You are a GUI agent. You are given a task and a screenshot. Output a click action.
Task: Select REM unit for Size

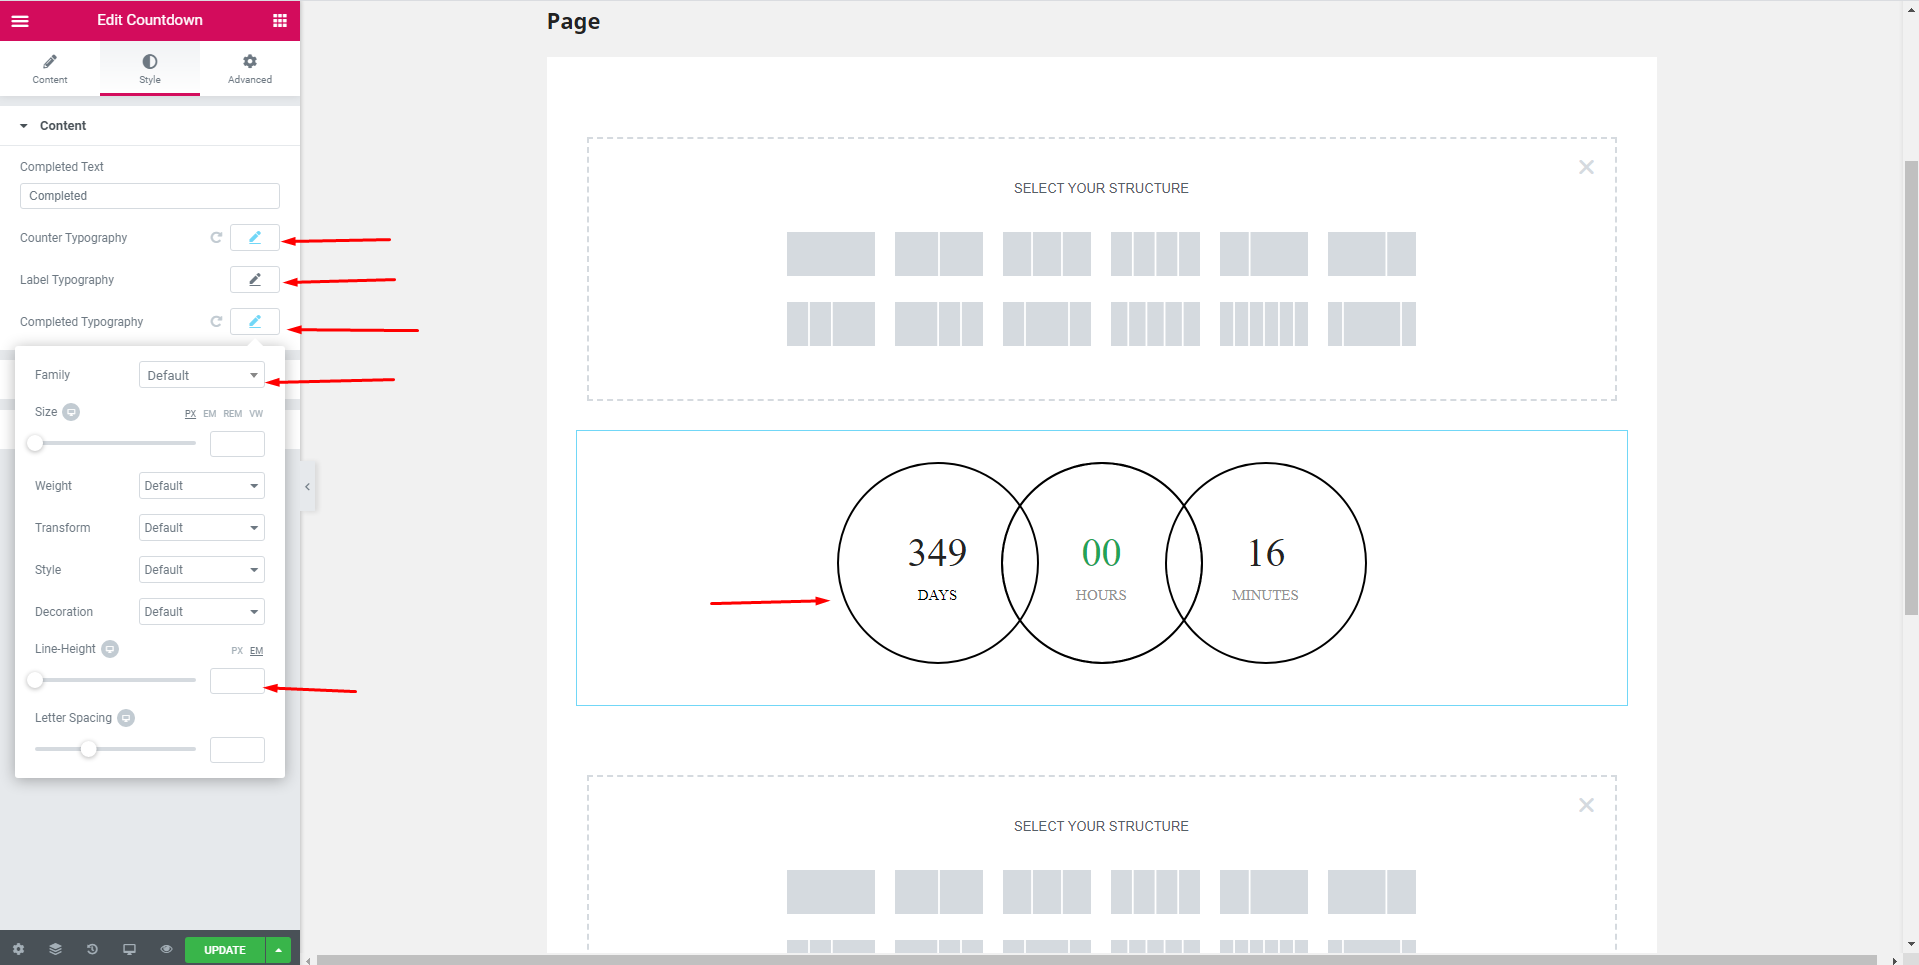coord(233,414)
